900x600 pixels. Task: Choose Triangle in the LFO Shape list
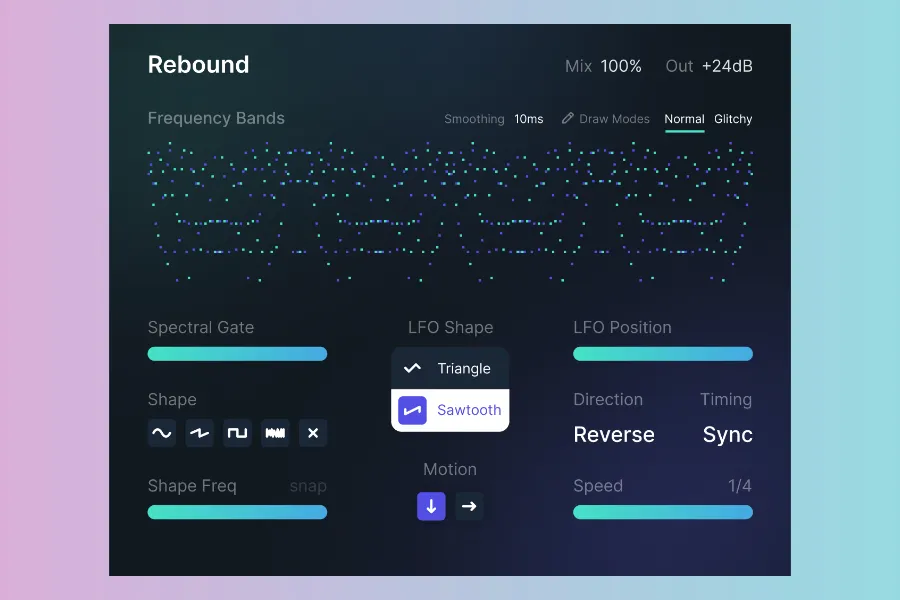pyautogui.click(x=450, y=368)
